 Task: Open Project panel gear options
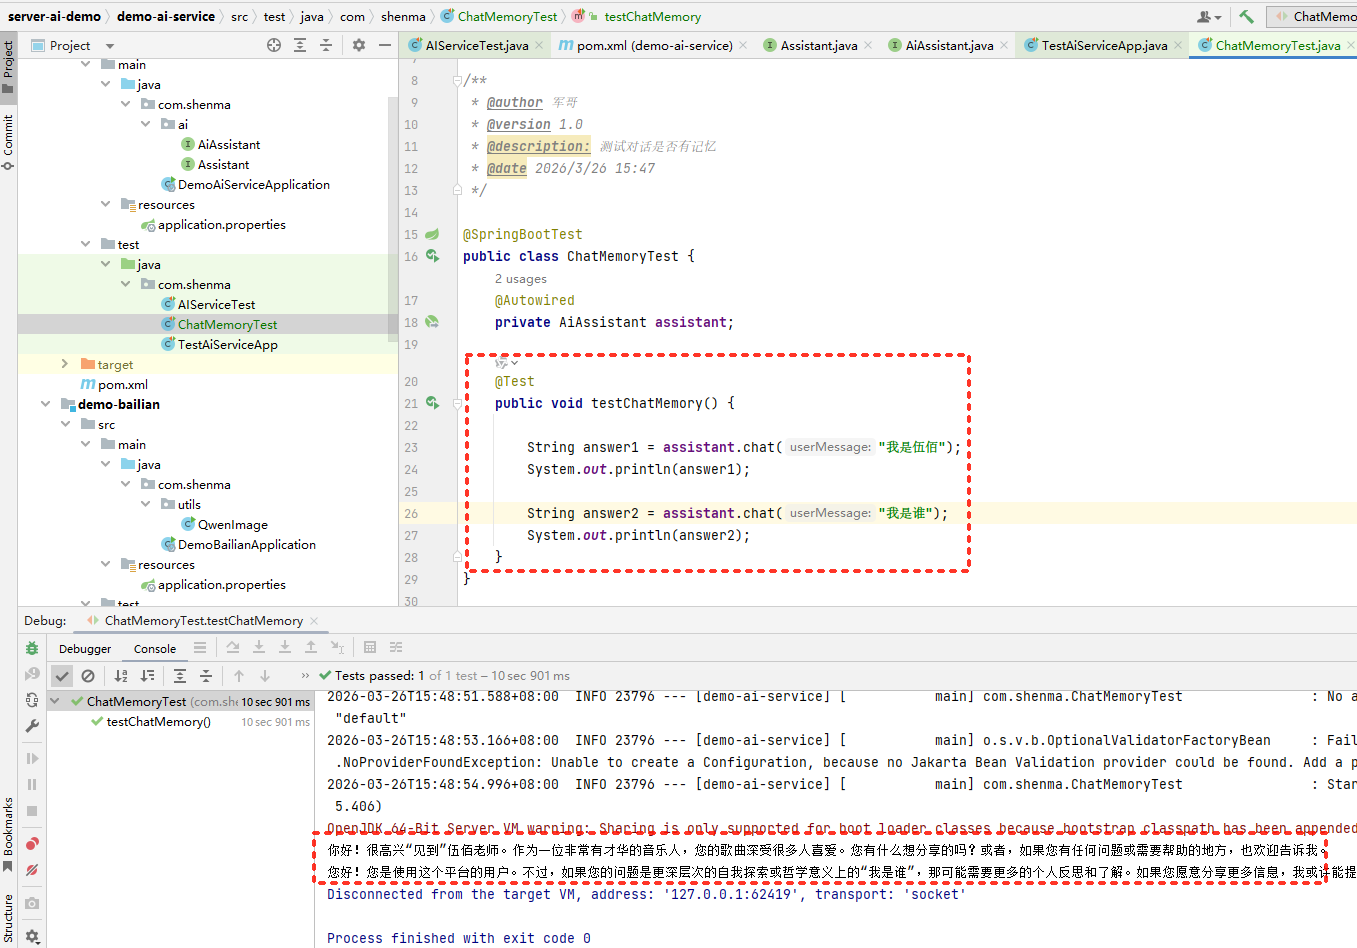point(359,45)
